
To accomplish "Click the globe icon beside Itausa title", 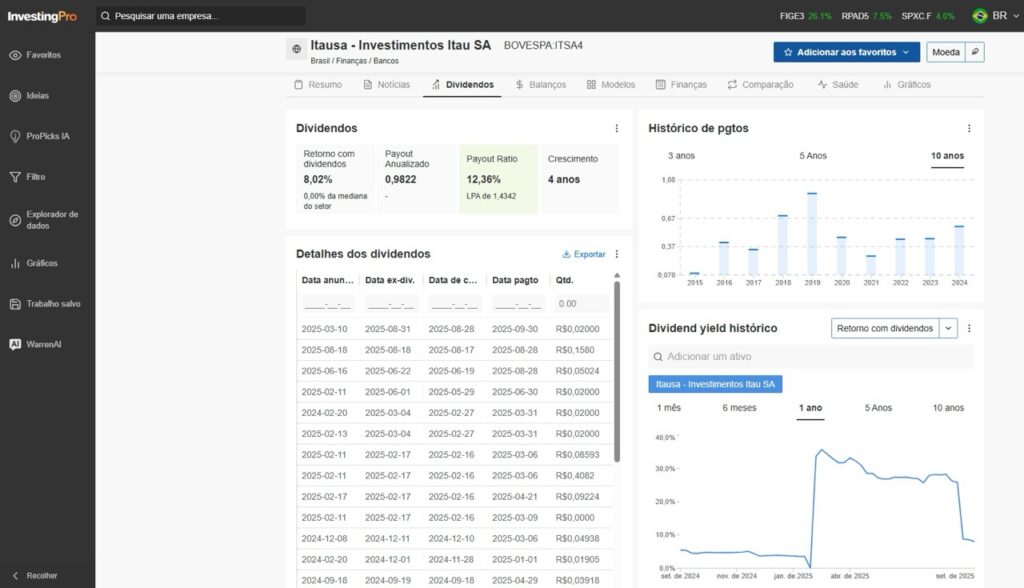I will click(x=296, y=49).
